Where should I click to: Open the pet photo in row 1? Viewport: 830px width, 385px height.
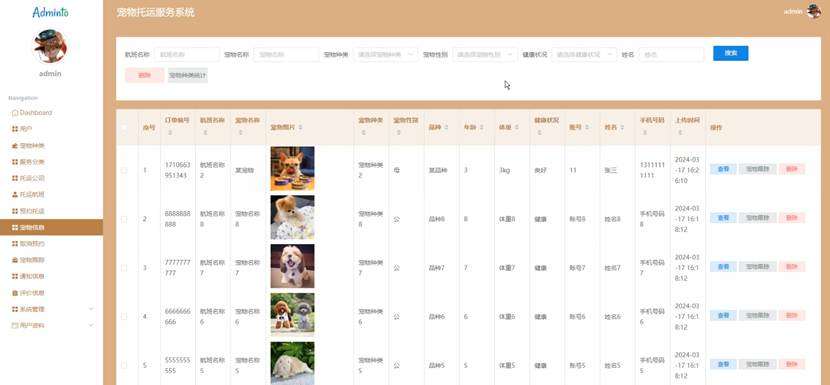click(x=292, y=168)
